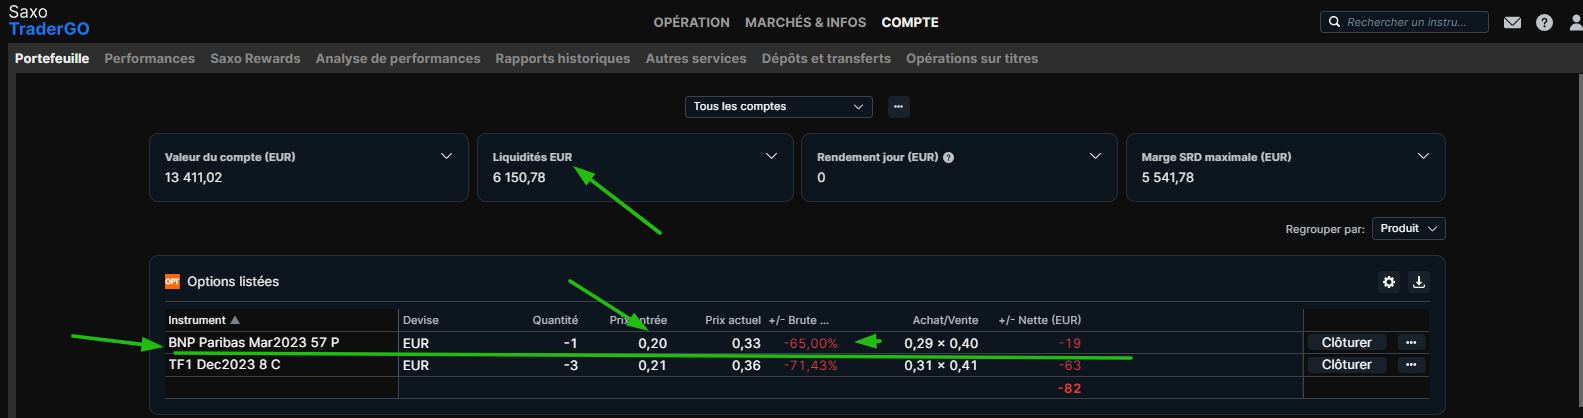Switch to the Saxo Rewards tab
The width and height of the screenshot is (1583, 418).
click(255, 58)
